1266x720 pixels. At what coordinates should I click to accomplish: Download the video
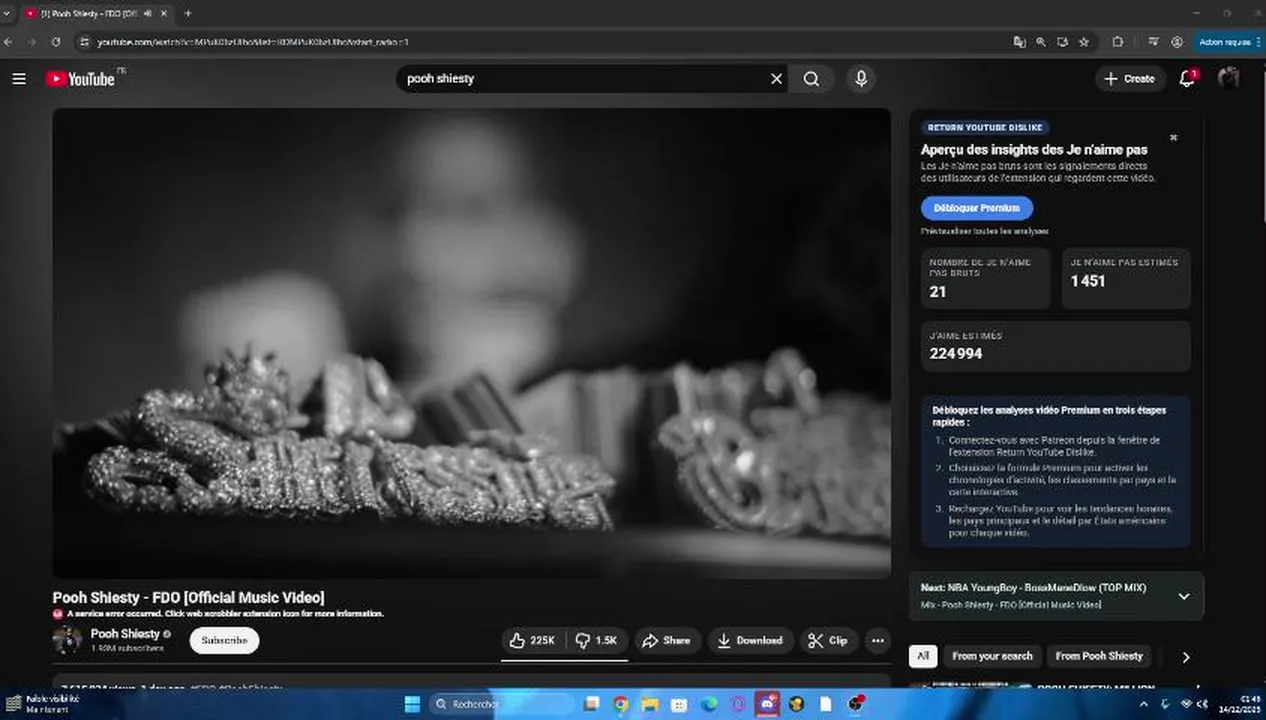(750, 641)
